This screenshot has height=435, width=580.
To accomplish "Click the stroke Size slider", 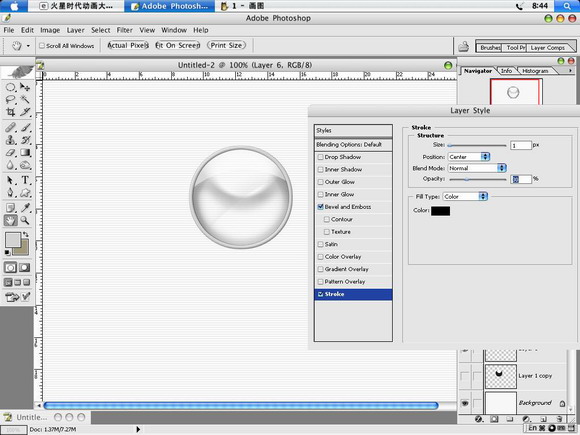I will click(x=477, y=145).
